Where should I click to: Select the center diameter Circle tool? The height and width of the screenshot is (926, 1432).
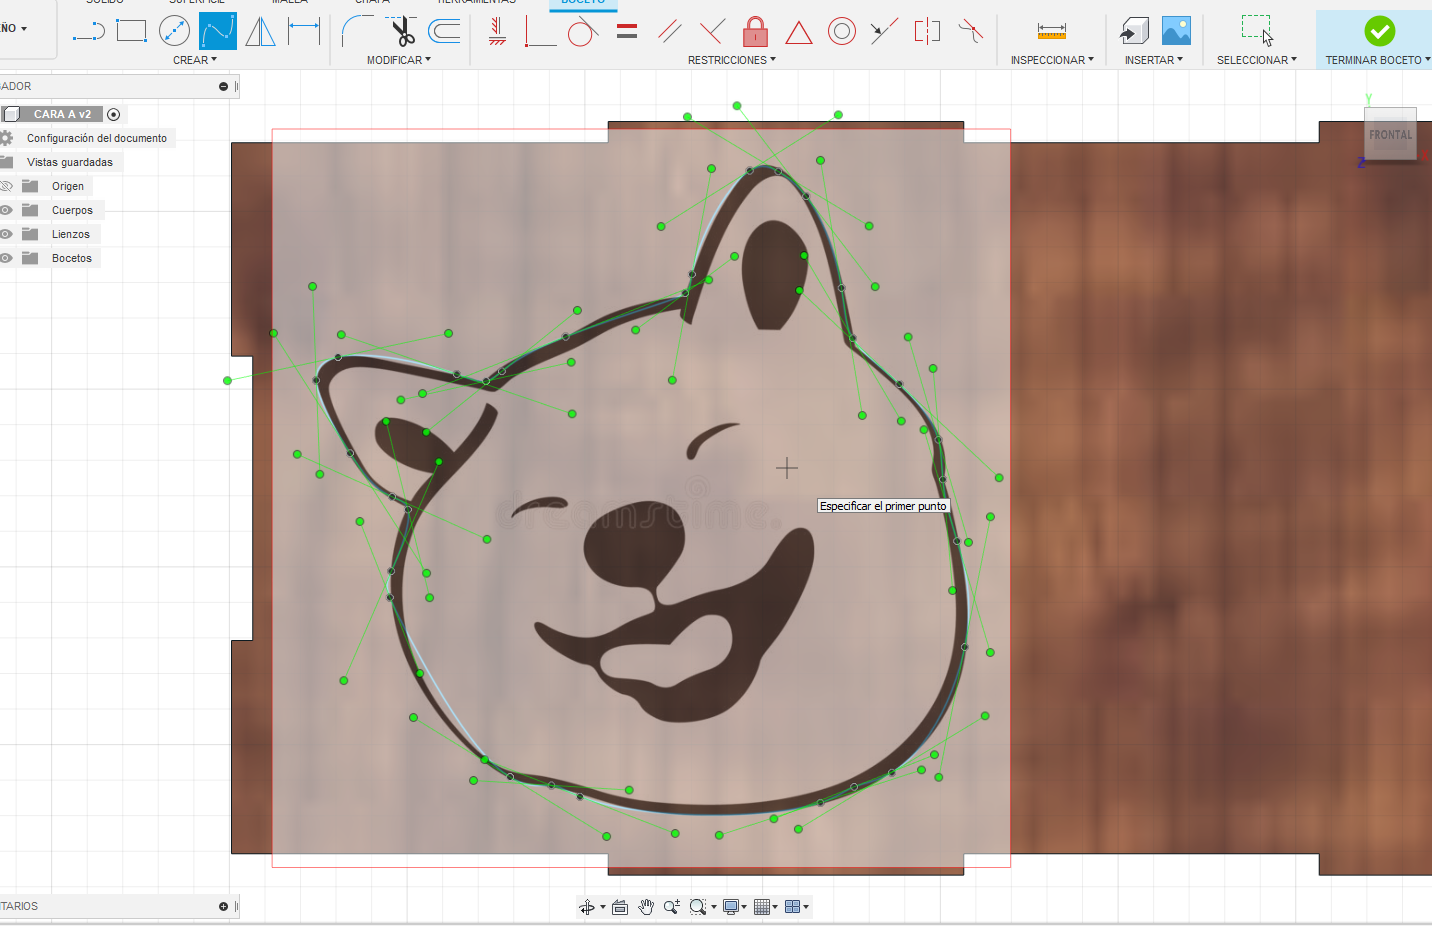pos(174,31)
